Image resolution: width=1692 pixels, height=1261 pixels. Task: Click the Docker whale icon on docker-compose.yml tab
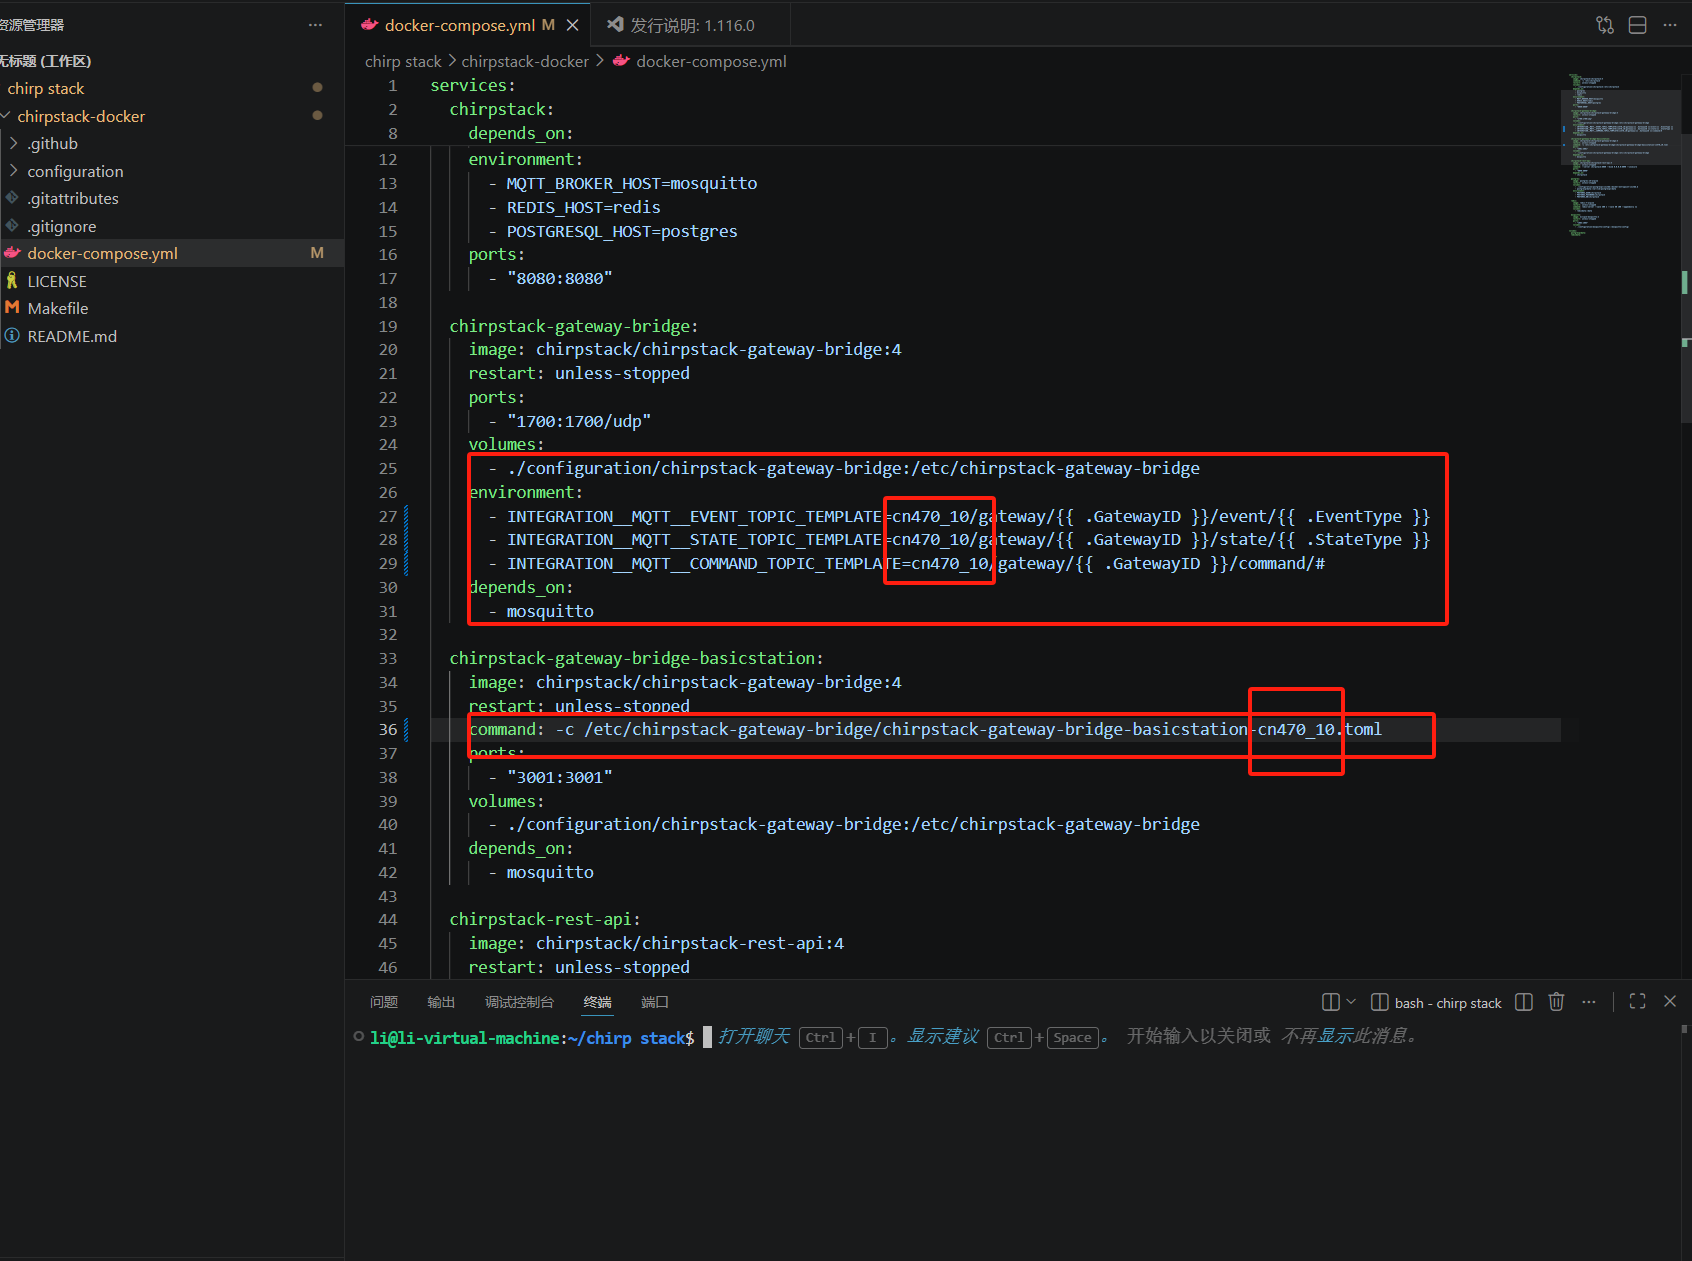370,25
